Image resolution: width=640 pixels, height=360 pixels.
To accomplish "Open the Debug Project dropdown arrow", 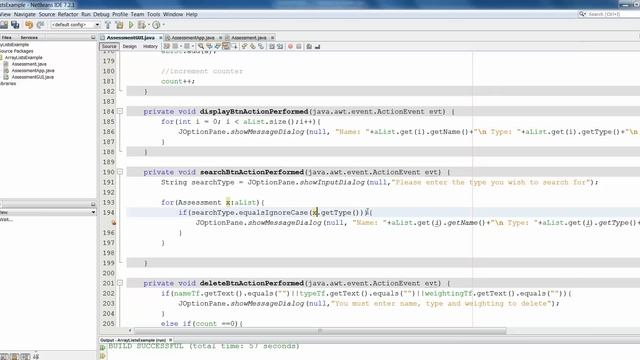I will click(x=149, y=25).
